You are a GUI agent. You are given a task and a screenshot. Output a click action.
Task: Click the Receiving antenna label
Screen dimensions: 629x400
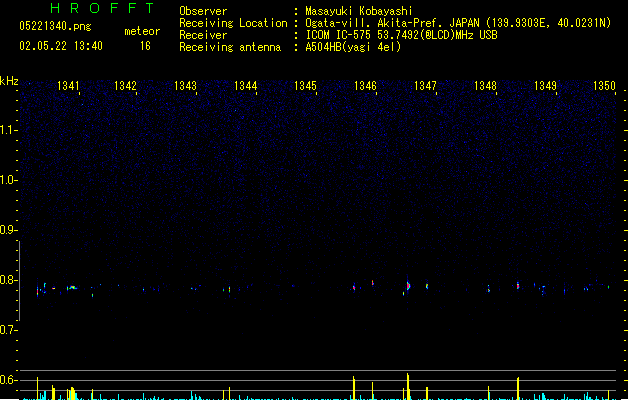(230, 47)
